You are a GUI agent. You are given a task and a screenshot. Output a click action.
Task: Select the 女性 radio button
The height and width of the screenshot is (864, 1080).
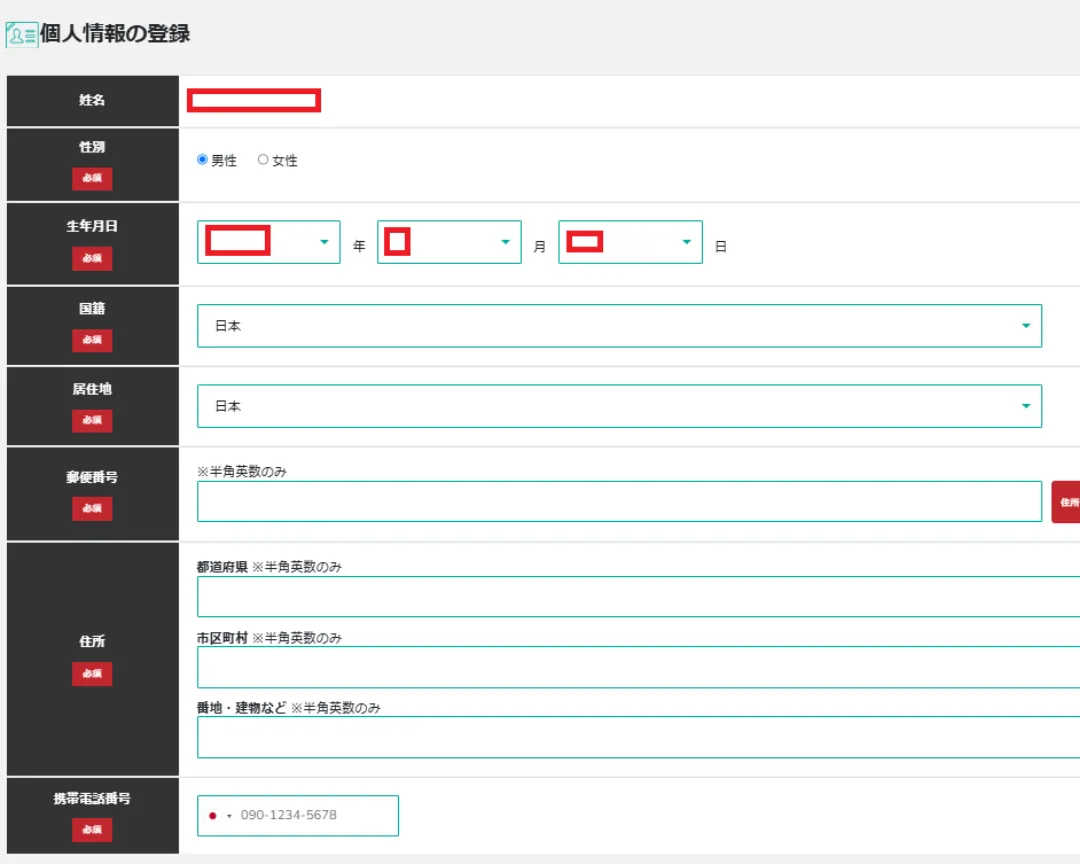[263, 160]
